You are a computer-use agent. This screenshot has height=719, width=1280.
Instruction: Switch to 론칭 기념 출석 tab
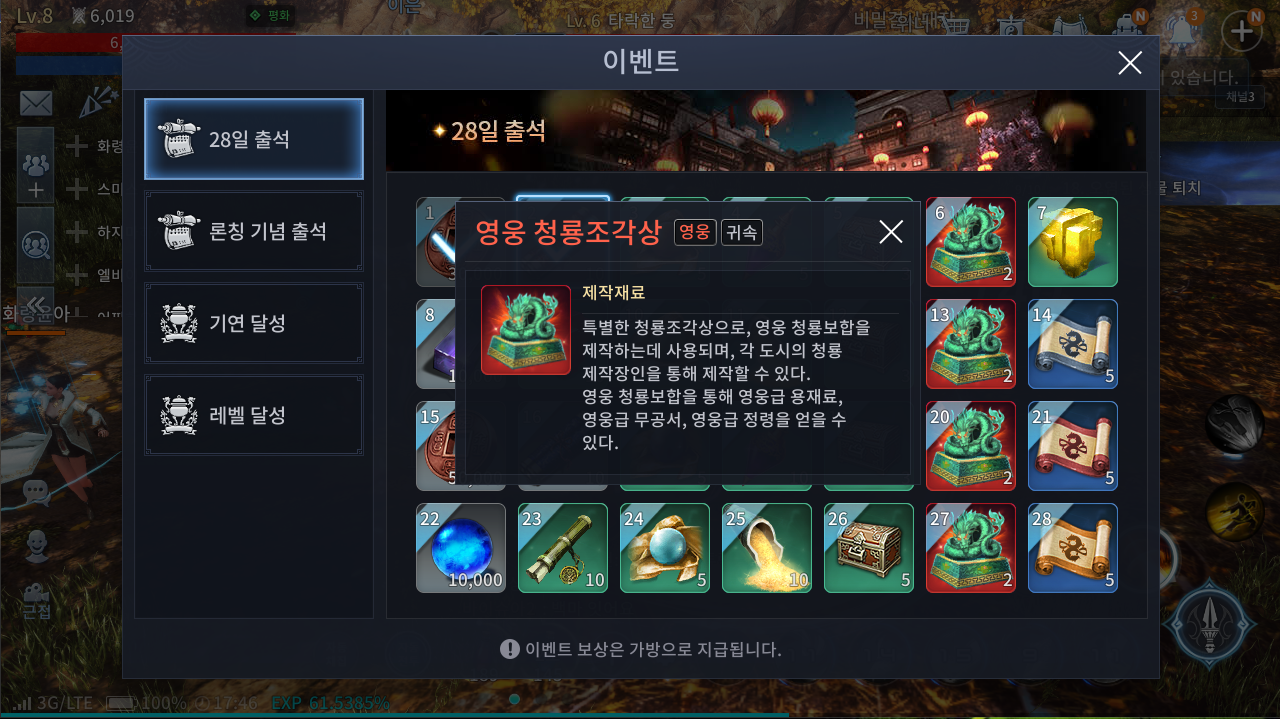click(x=254, y=231)
